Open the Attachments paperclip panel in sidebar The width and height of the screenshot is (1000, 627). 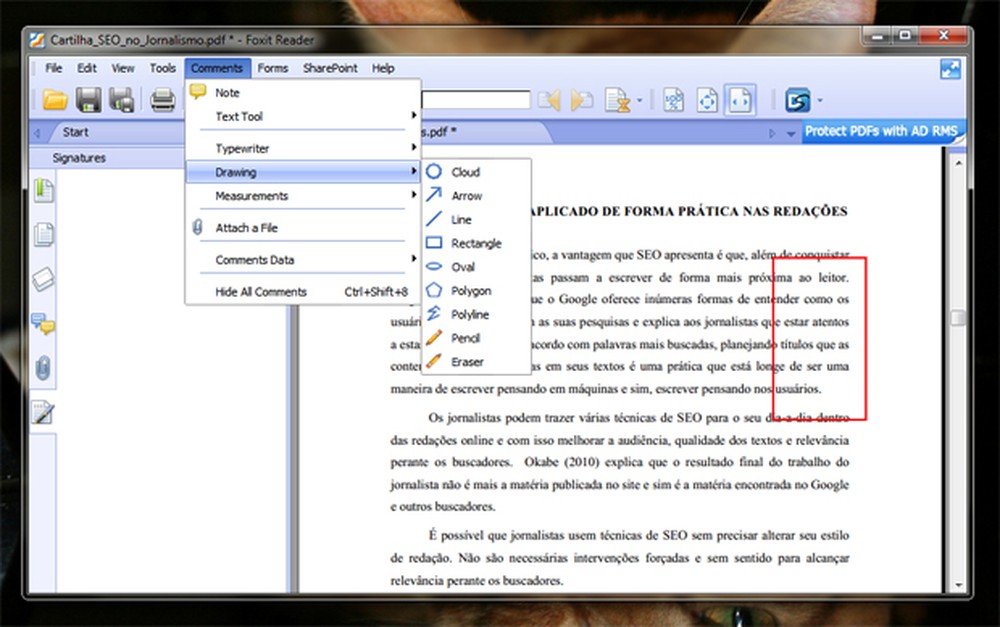tap(43, 368)
